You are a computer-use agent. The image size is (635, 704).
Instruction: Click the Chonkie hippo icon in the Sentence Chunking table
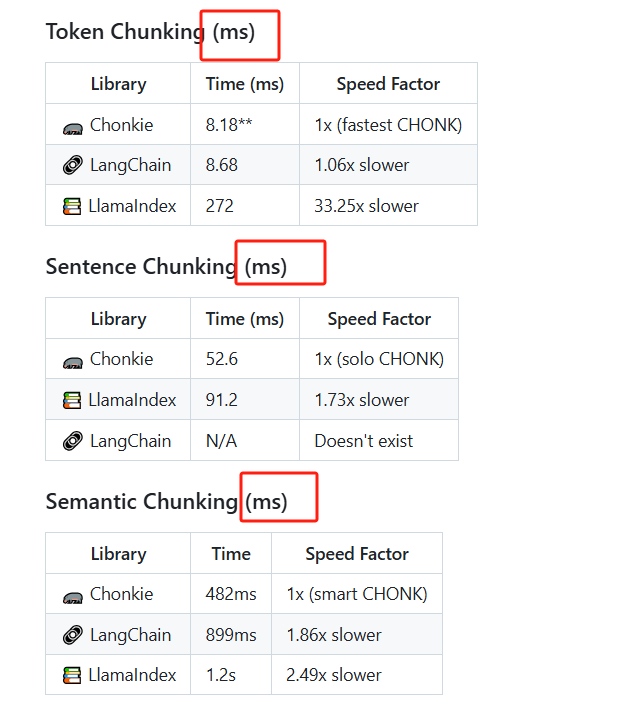coord(72,363)
